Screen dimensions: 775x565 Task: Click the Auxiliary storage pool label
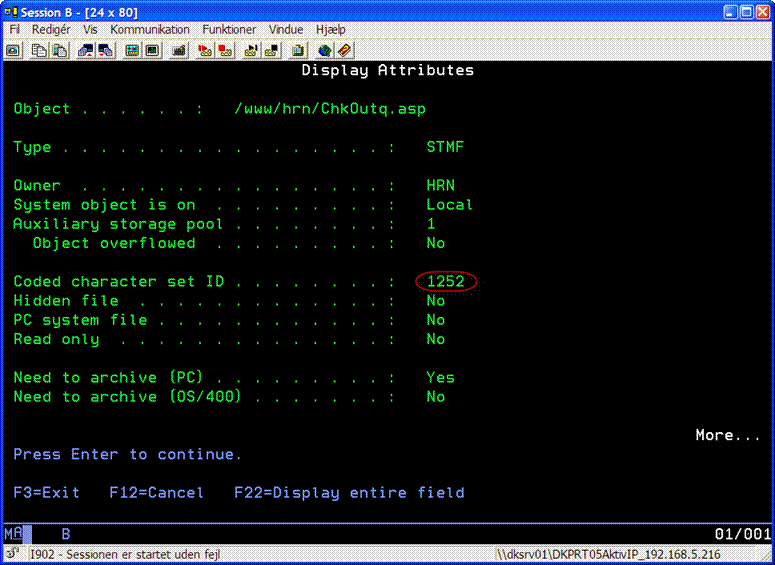(x=118, y=224)
